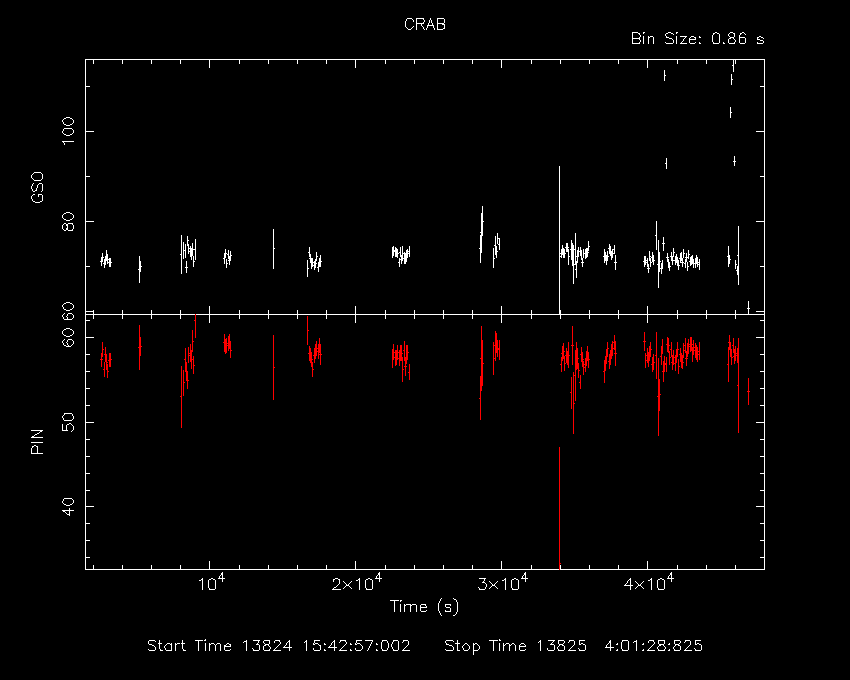Click the 40 tick label on PIN axis
The height and width of the screenshot is (680, 850).
pos(68,506)
